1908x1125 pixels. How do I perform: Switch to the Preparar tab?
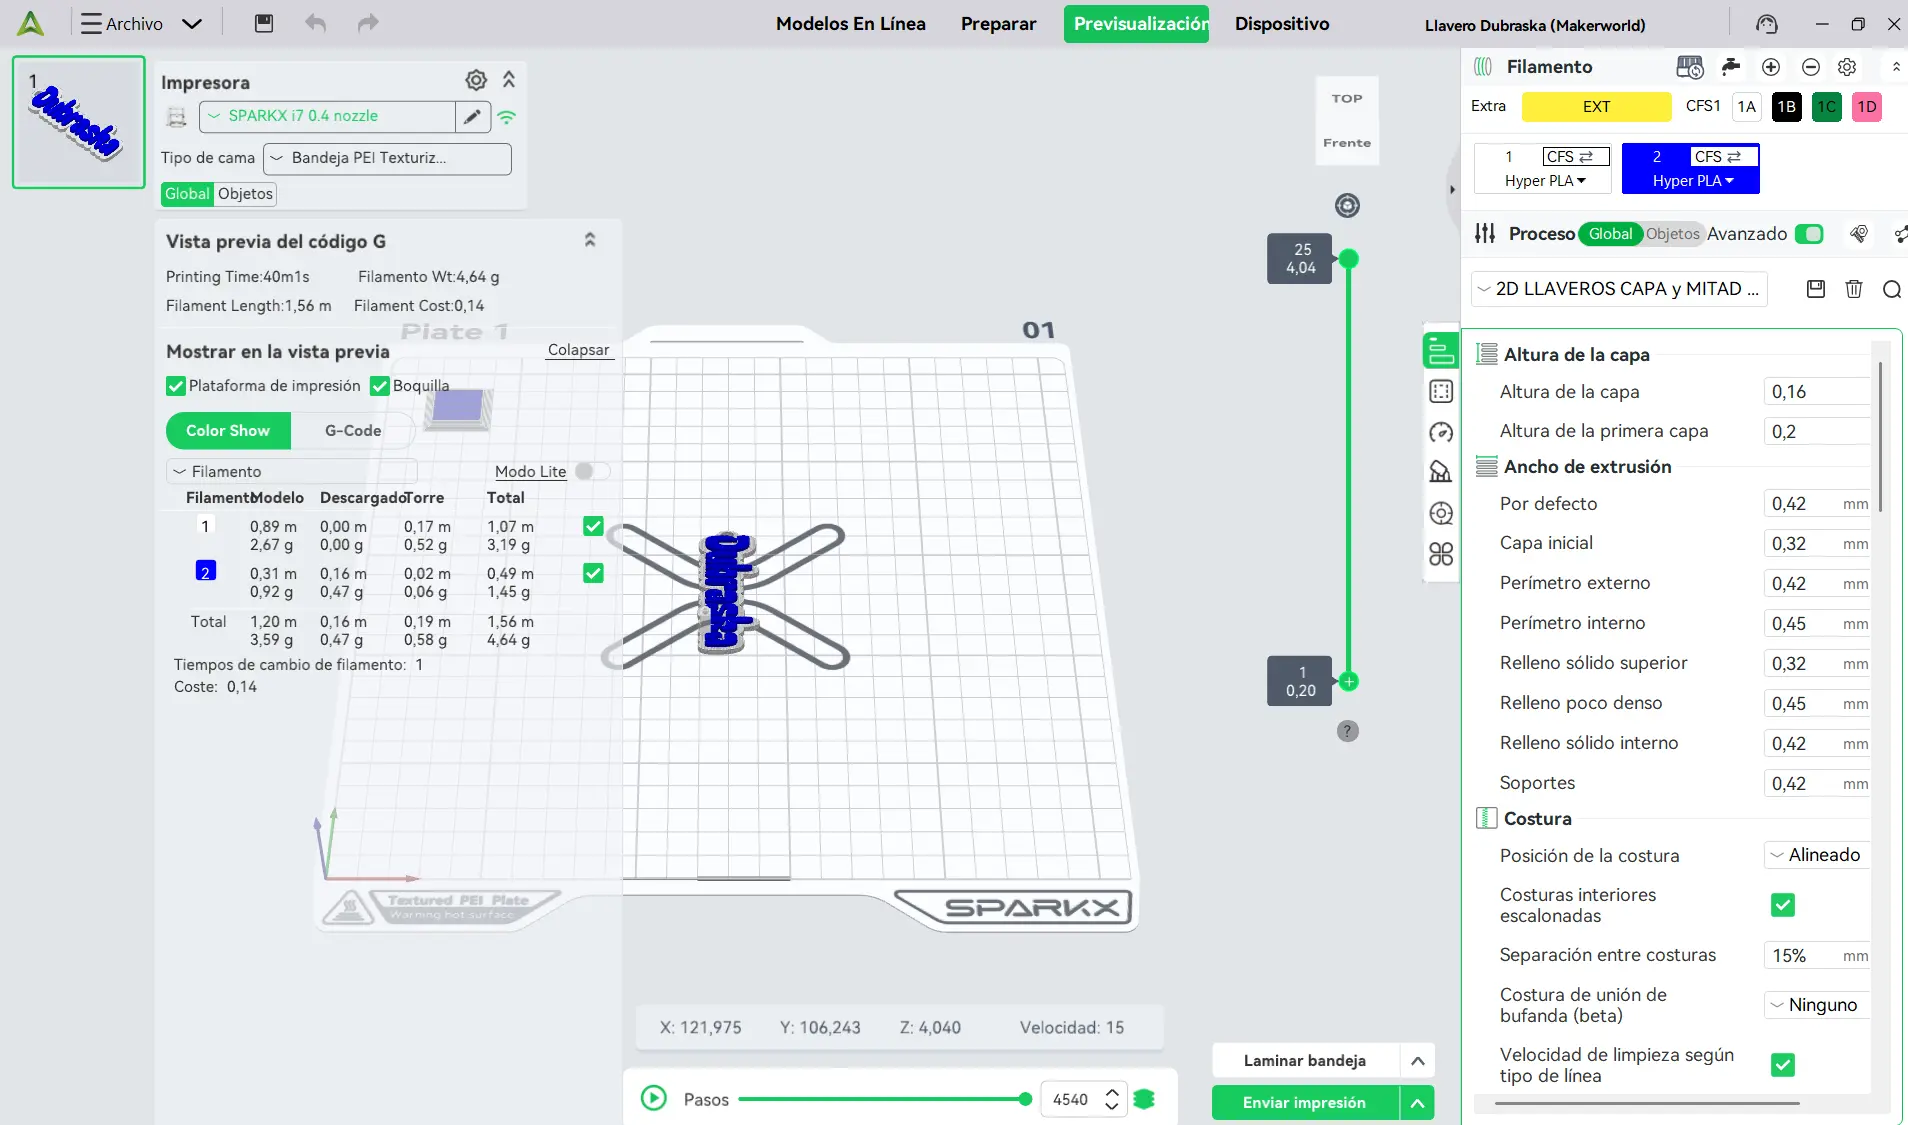pyautogui.click(x=998, y=24)
